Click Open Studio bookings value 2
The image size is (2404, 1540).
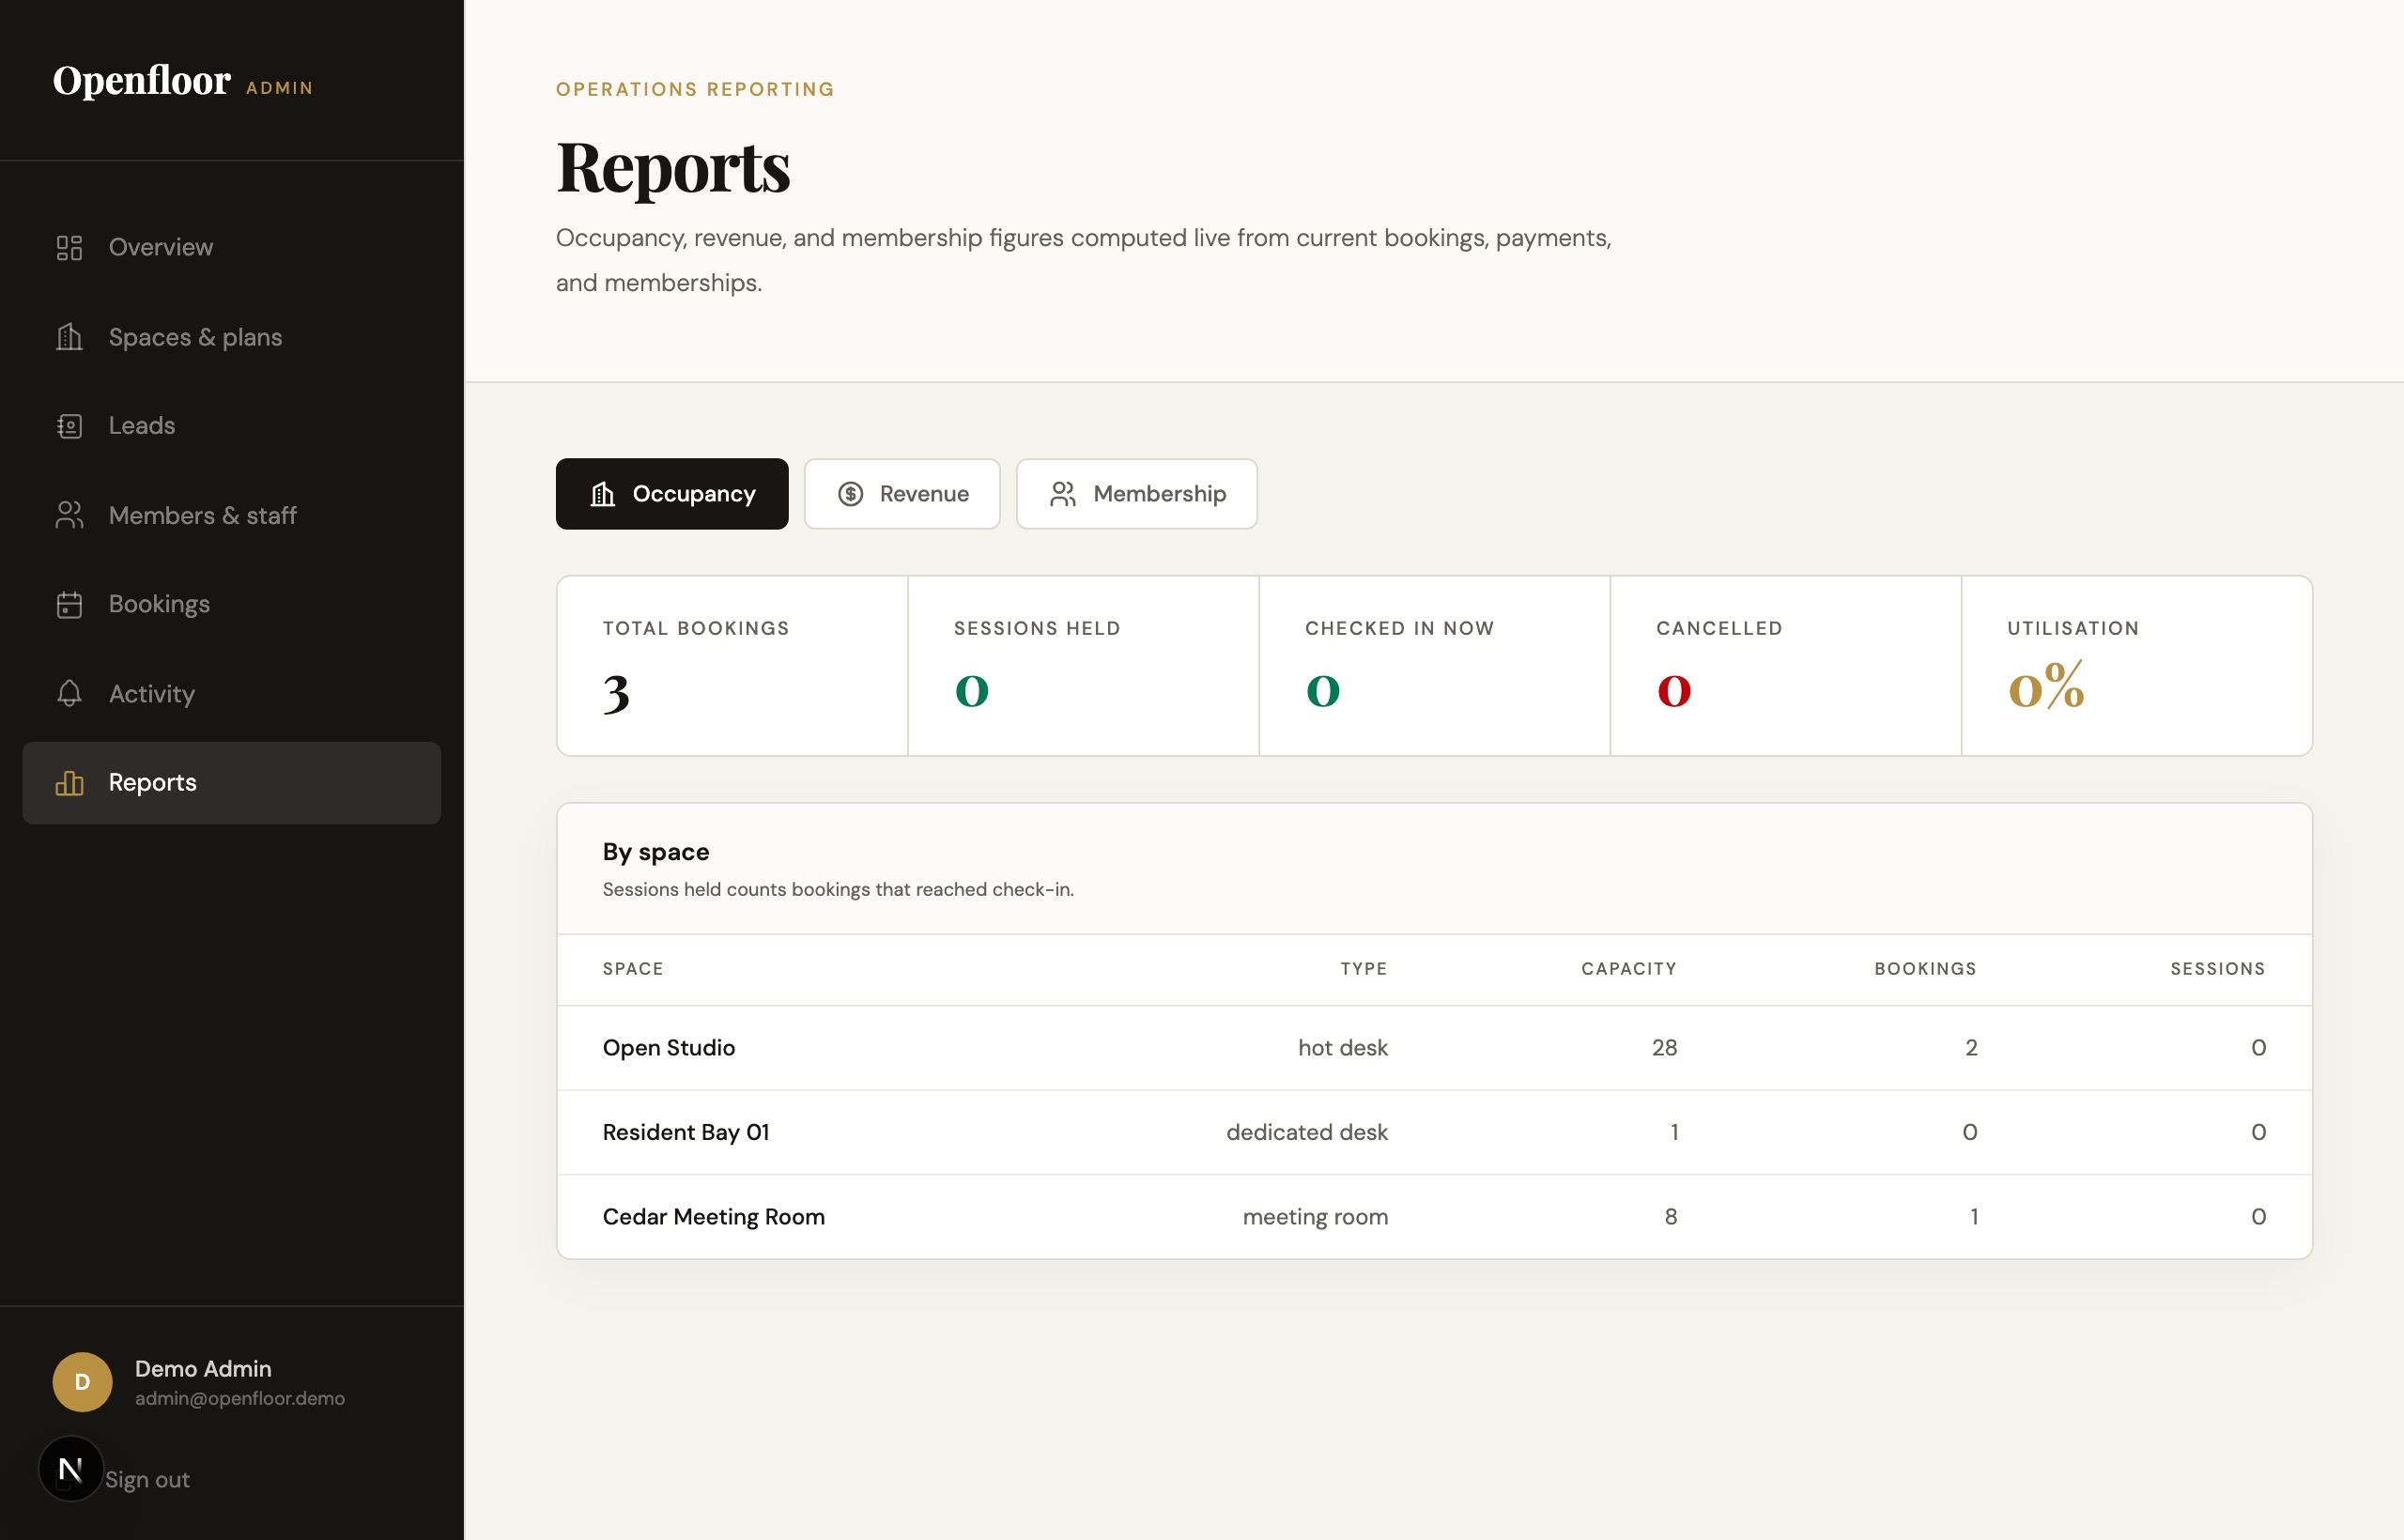(x=1971, y=1048)
